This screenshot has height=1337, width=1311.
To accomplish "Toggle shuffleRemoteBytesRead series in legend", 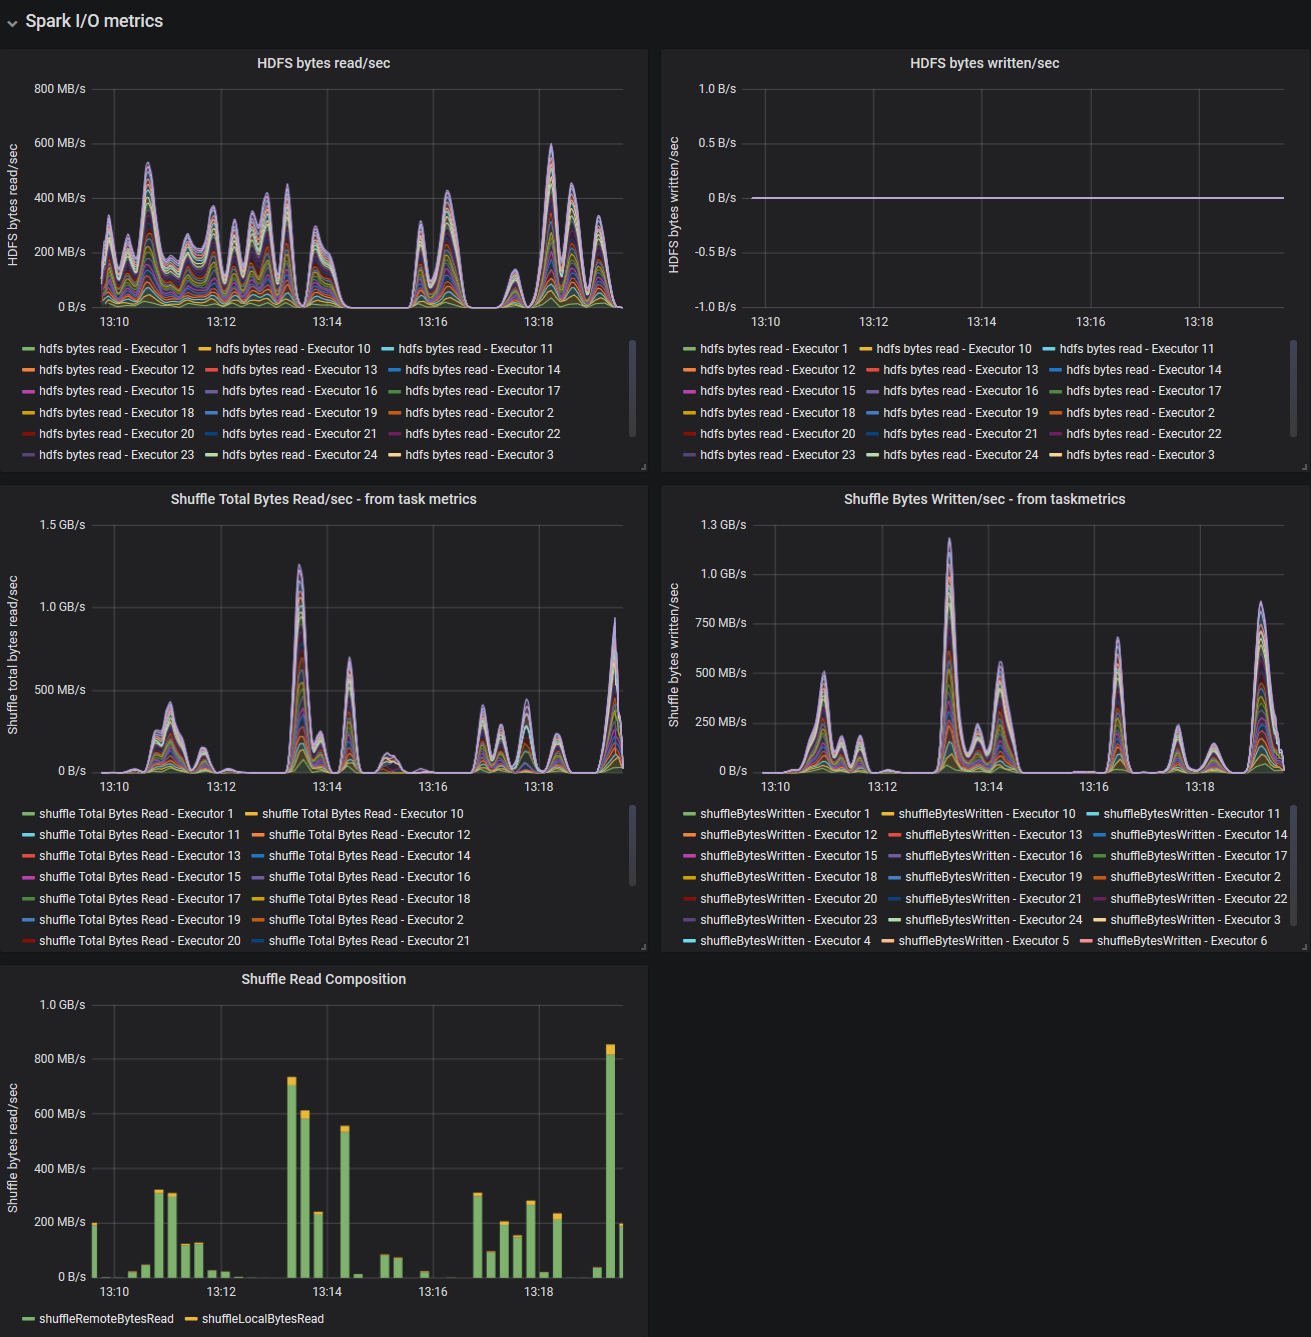I will pyautogui.click(x=106, y=1319).
